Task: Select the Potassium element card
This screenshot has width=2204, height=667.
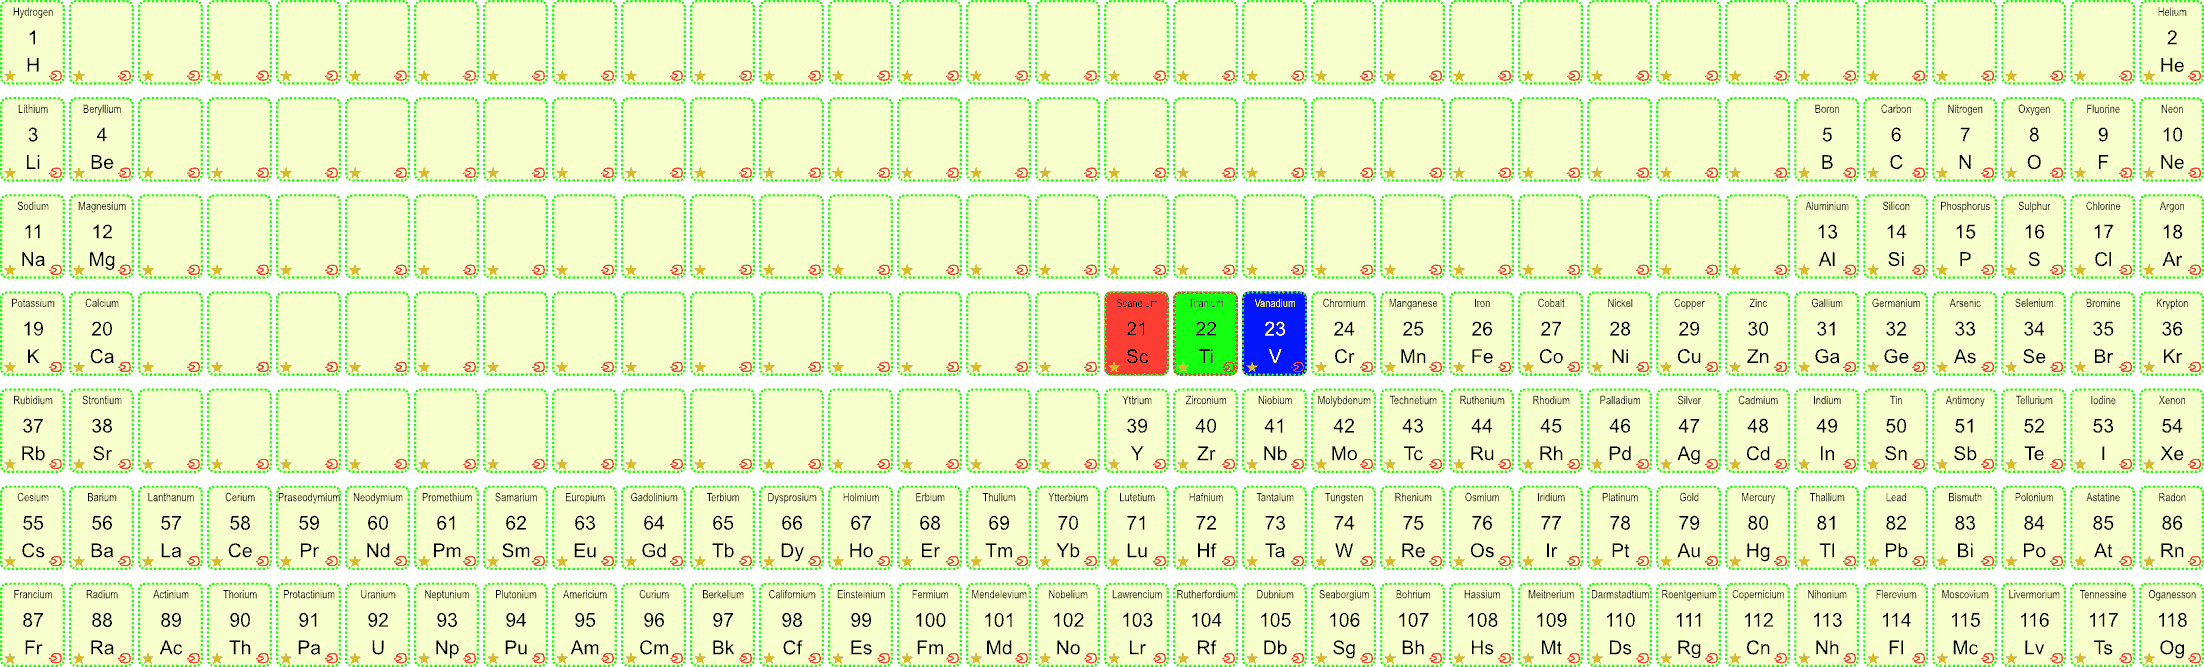Action: point(33,334)
